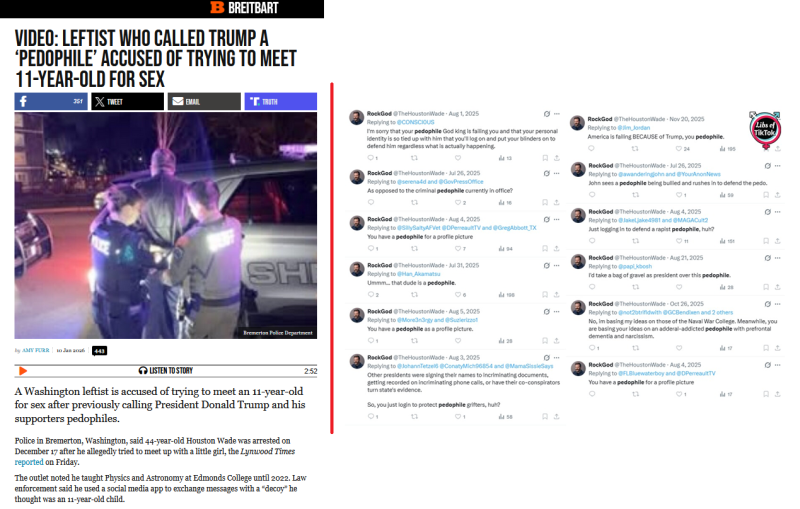800x509 pixels.
Task: Open the 443 comments count badge
Action: (99, 351)
